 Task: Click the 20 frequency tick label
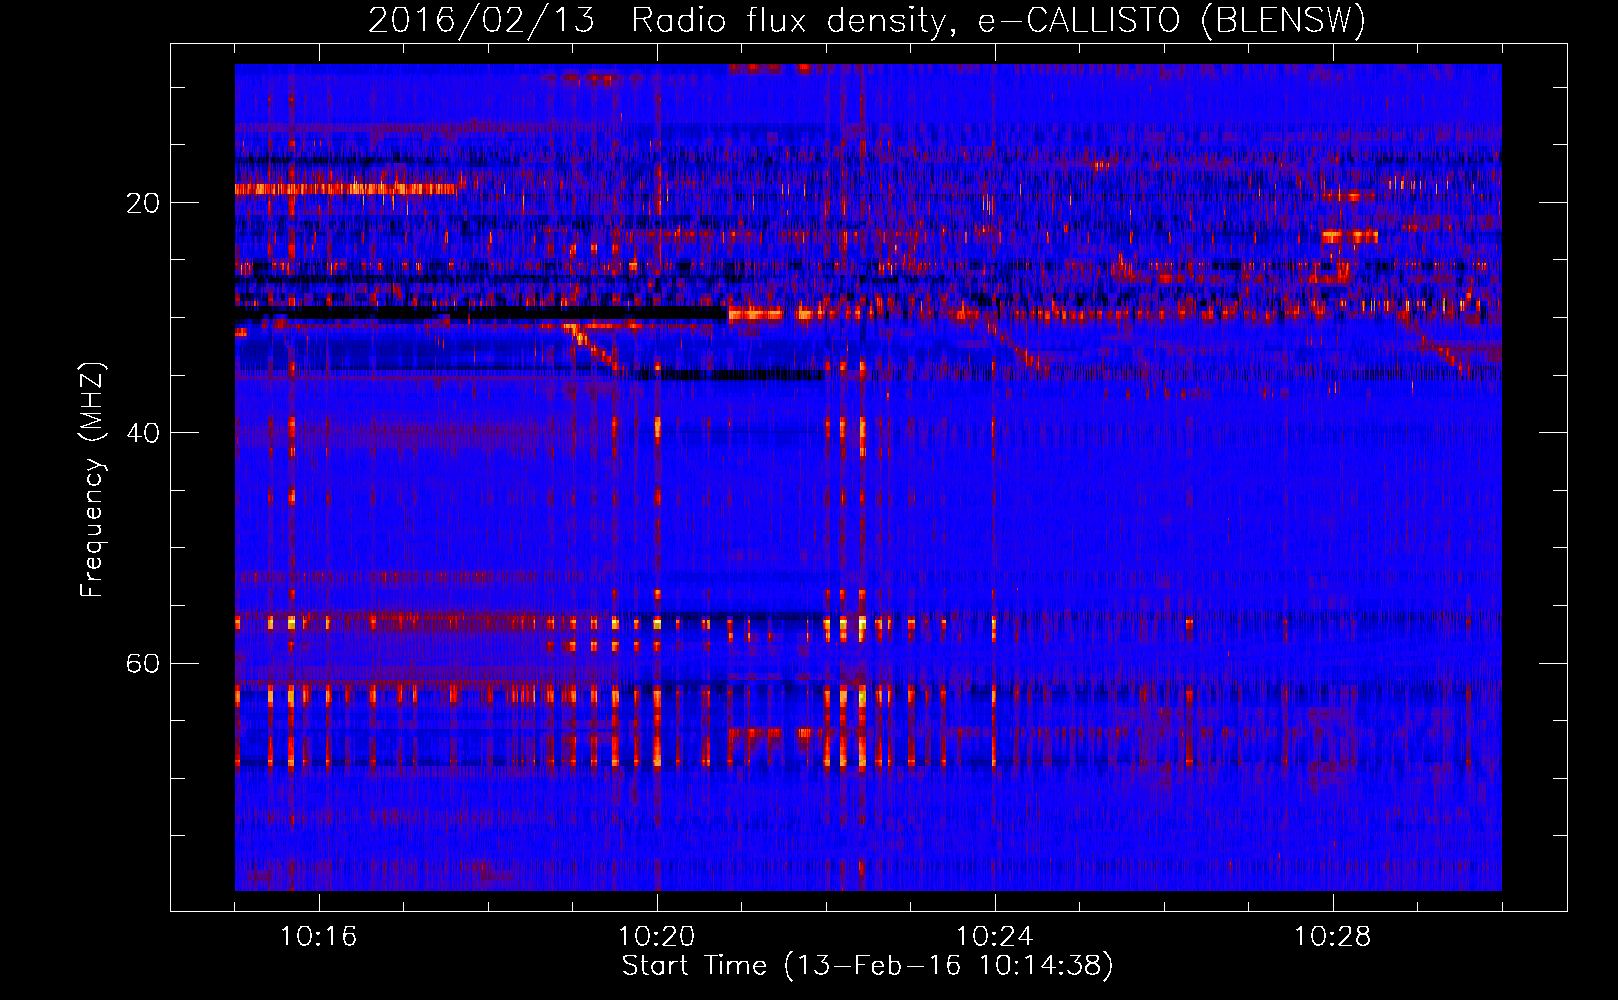coord(143,203)
